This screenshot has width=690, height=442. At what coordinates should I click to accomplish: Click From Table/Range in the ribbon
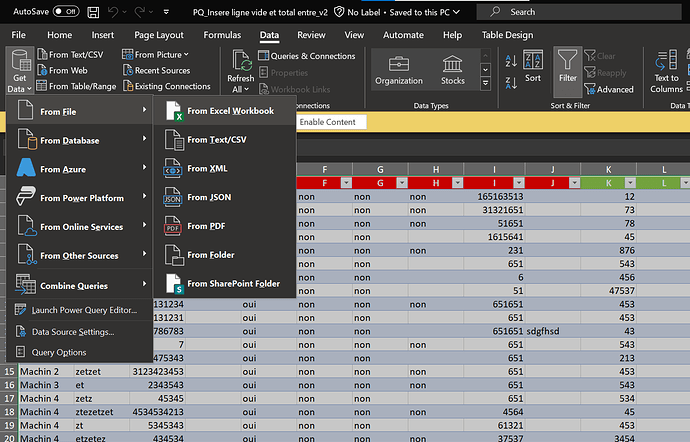tap(77, 86)
